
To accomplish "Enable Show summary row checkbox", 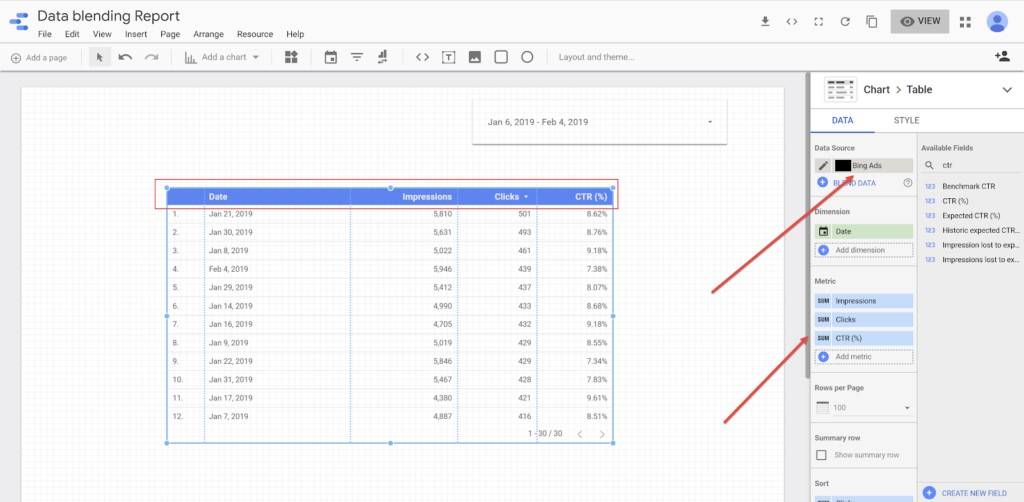I will pos(822,455).
